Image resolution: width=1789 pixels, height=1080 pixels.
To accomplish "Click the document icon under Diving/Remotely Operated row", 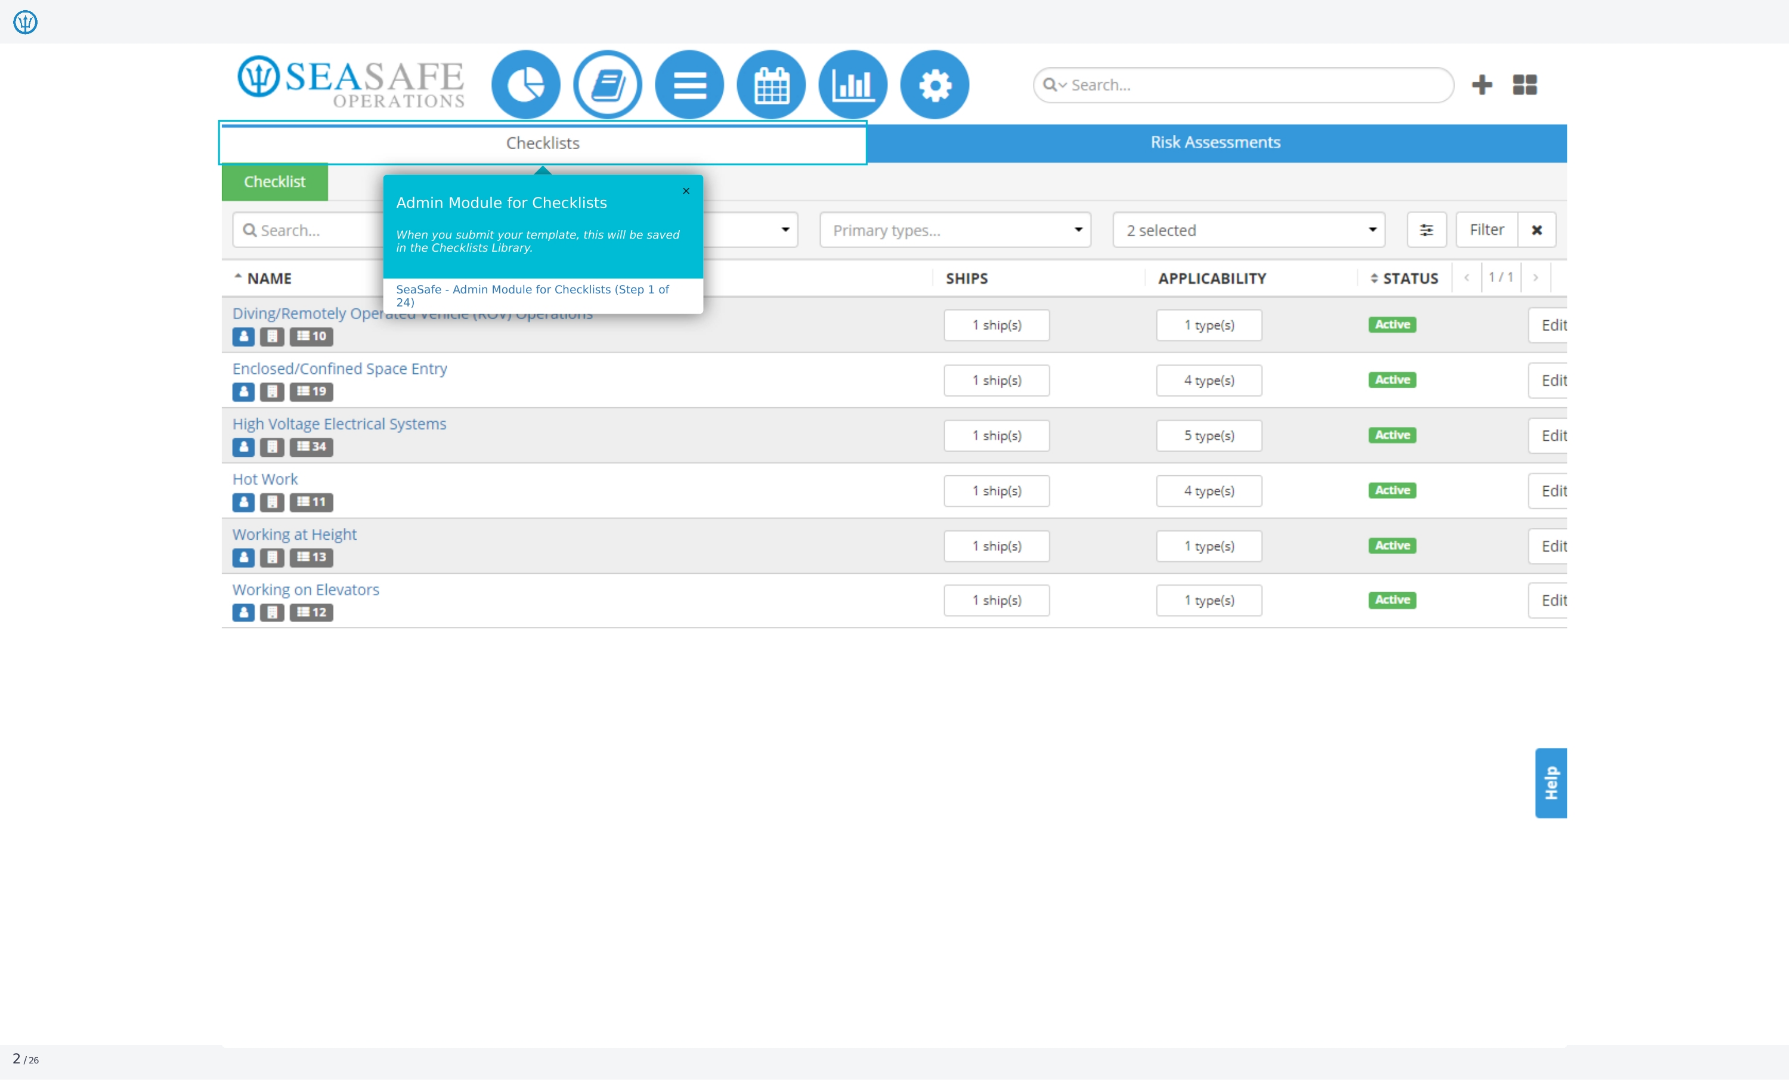I will pos(272,337).
